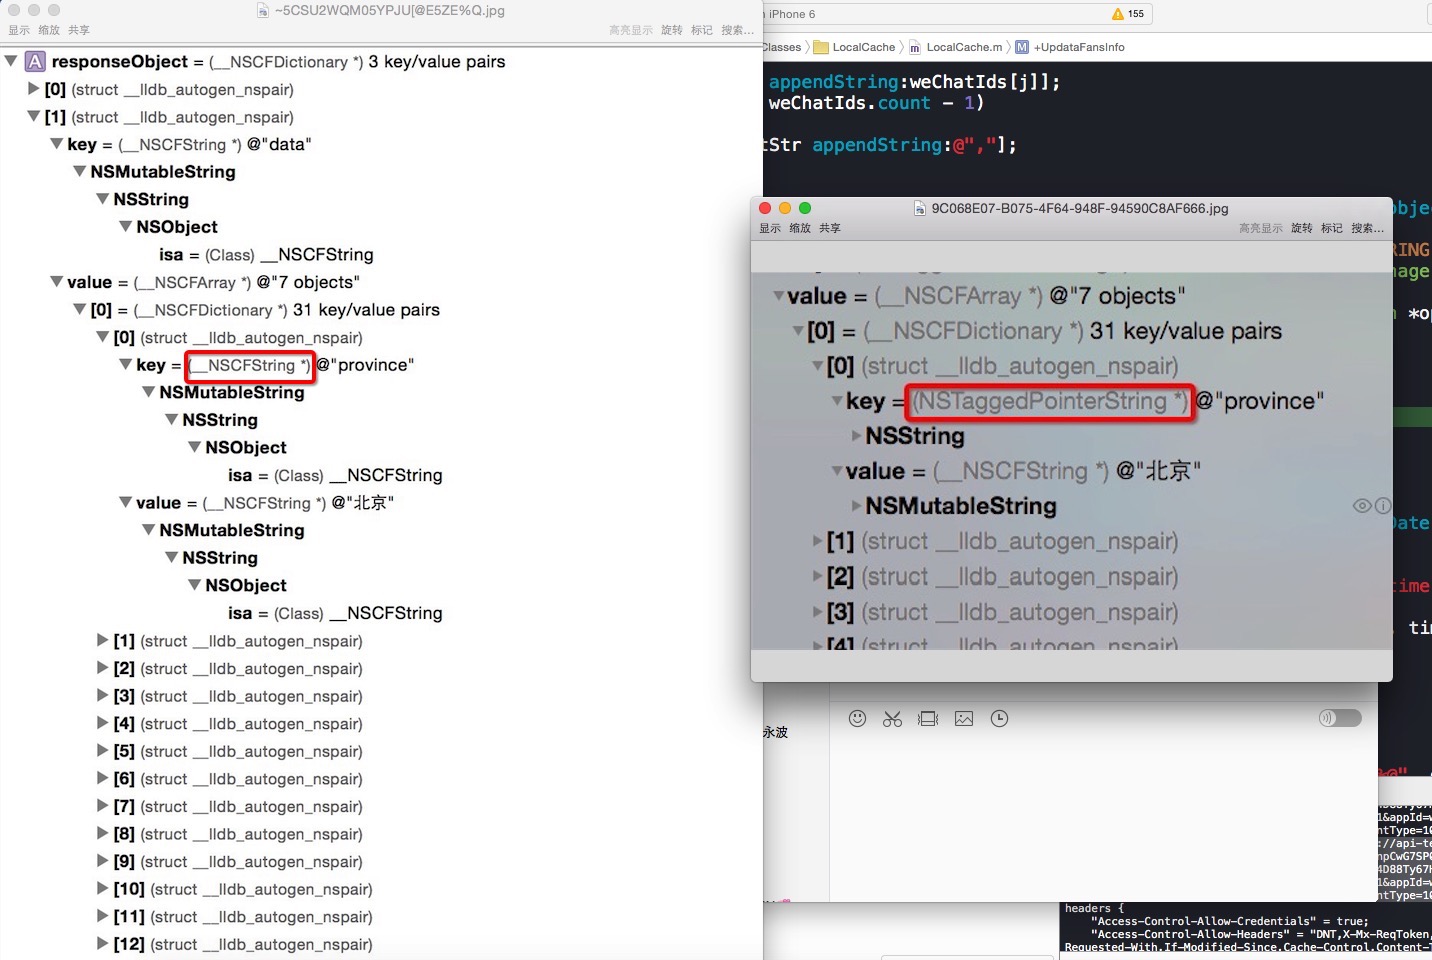The height and width of the screenshot is (960, 1432).
Task: Click 搜索... in the left preview window toolbar
Action: point(738,30)
